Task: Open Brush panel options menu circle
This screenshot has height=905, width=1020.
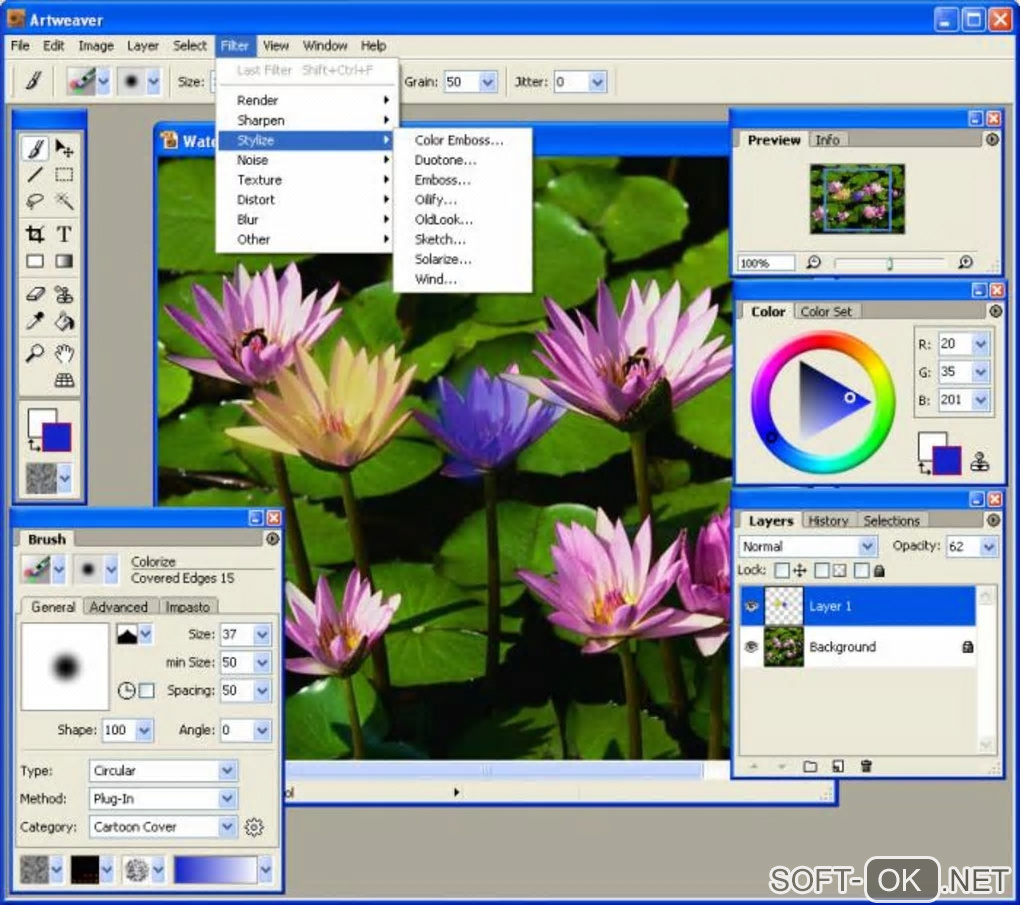Action: coord(273,539)
